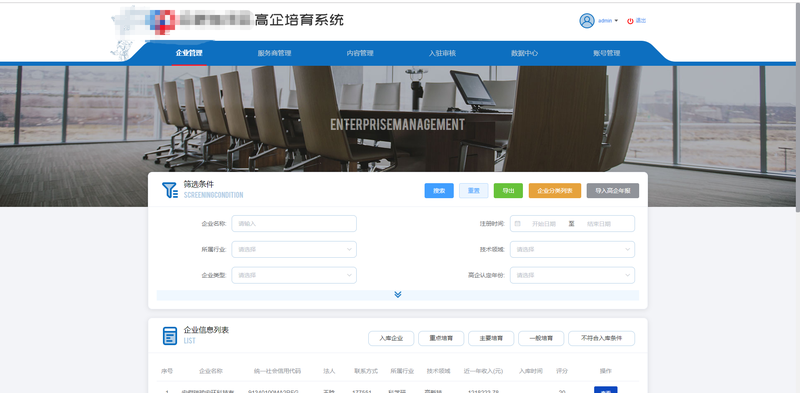Click the orange 企业分类列表 button
The width and height of the screenshot is (800, 393).
[x=555, y=191]
